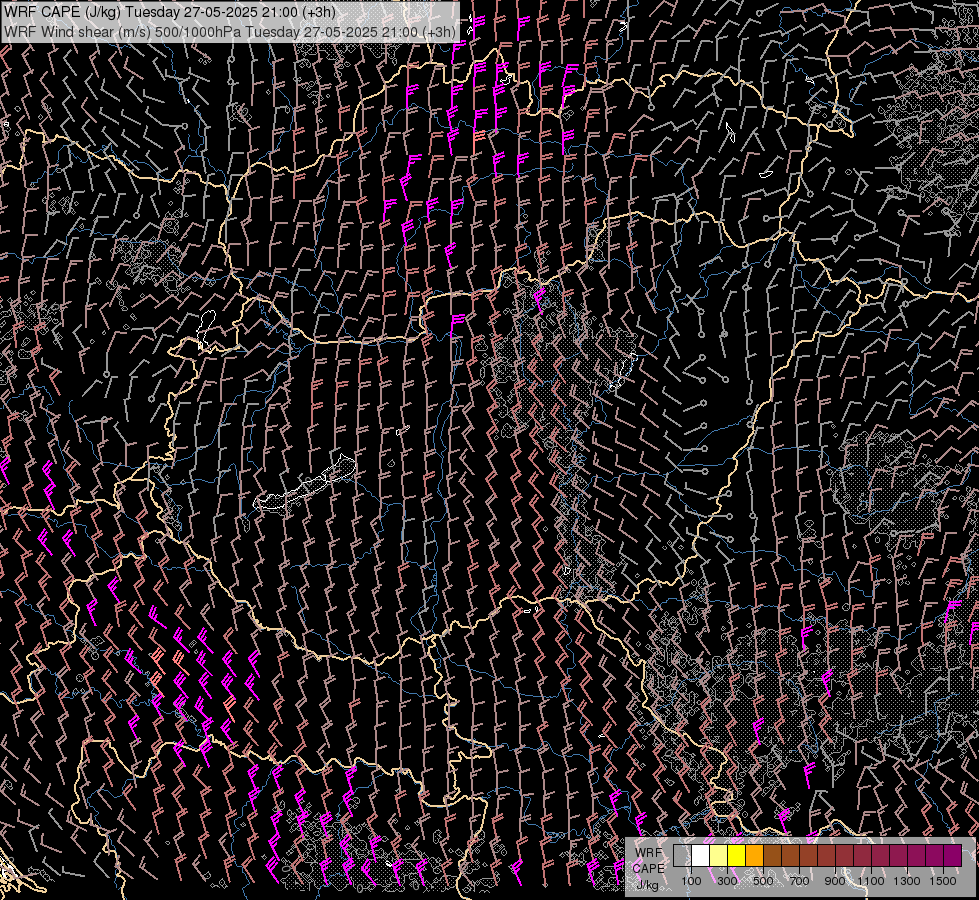Screen dimensions: 979x900
Task: Select the last purple swatch in the legend
Action: click(953, 856)
